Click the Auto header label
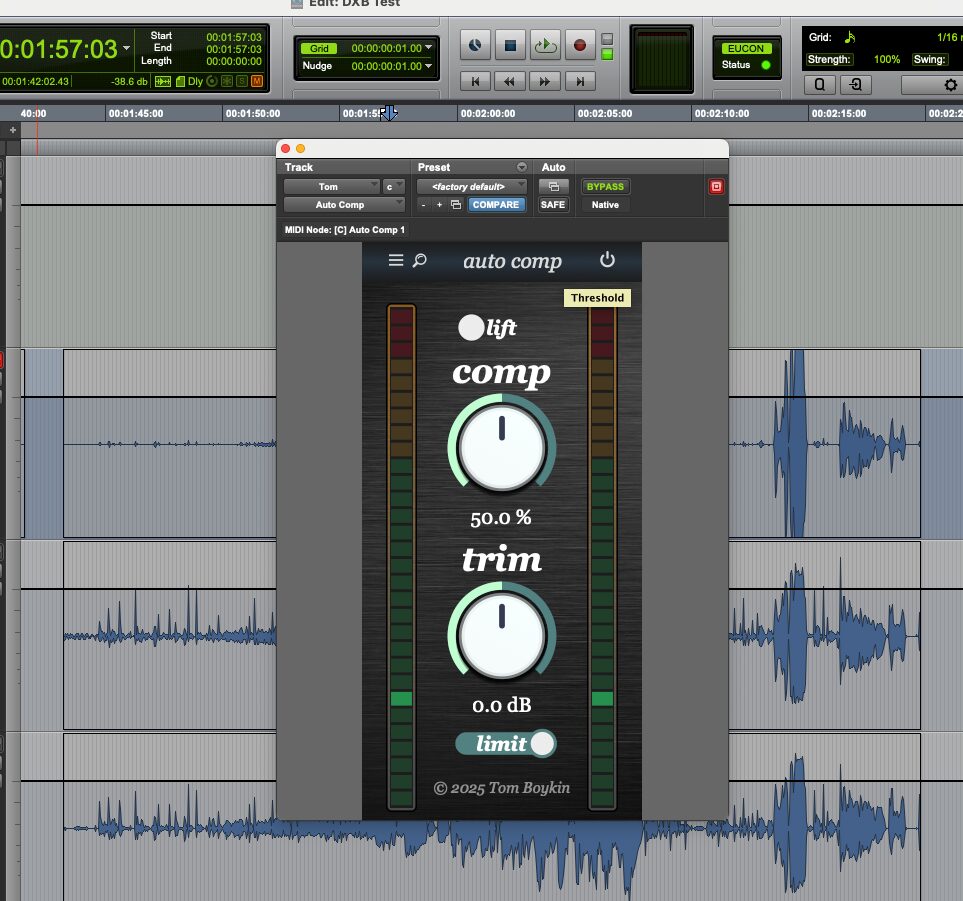The height and width of the screenshot is (901, 963). click(x=553, y=167)
